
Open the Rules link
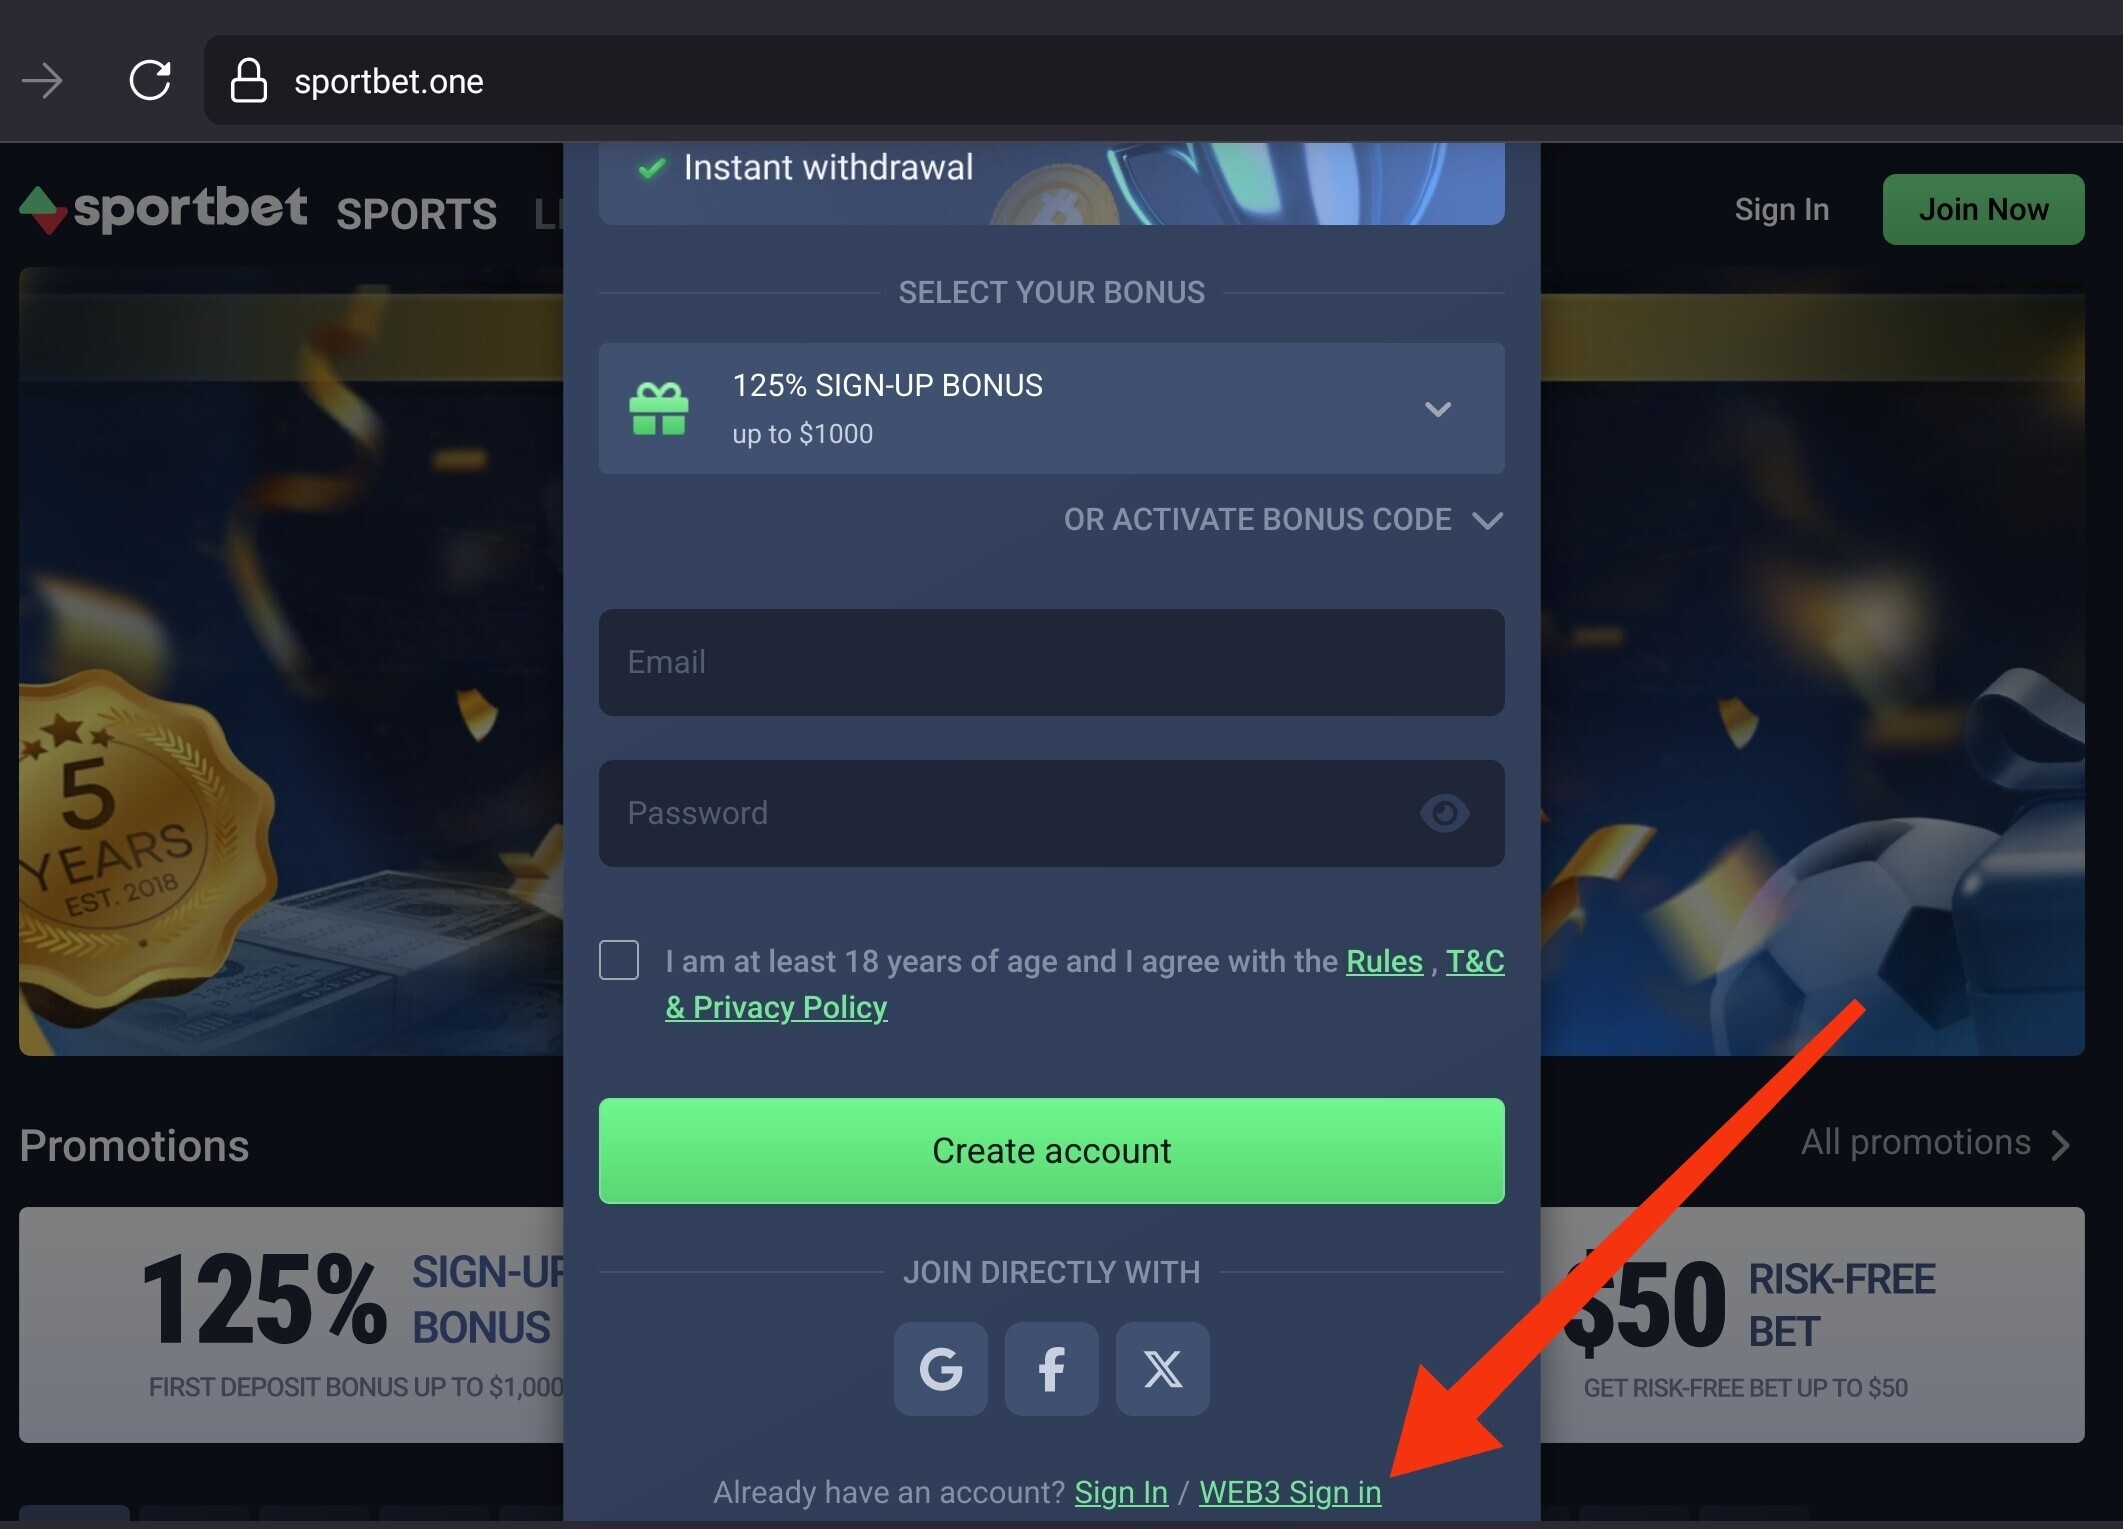[1384, 961]
